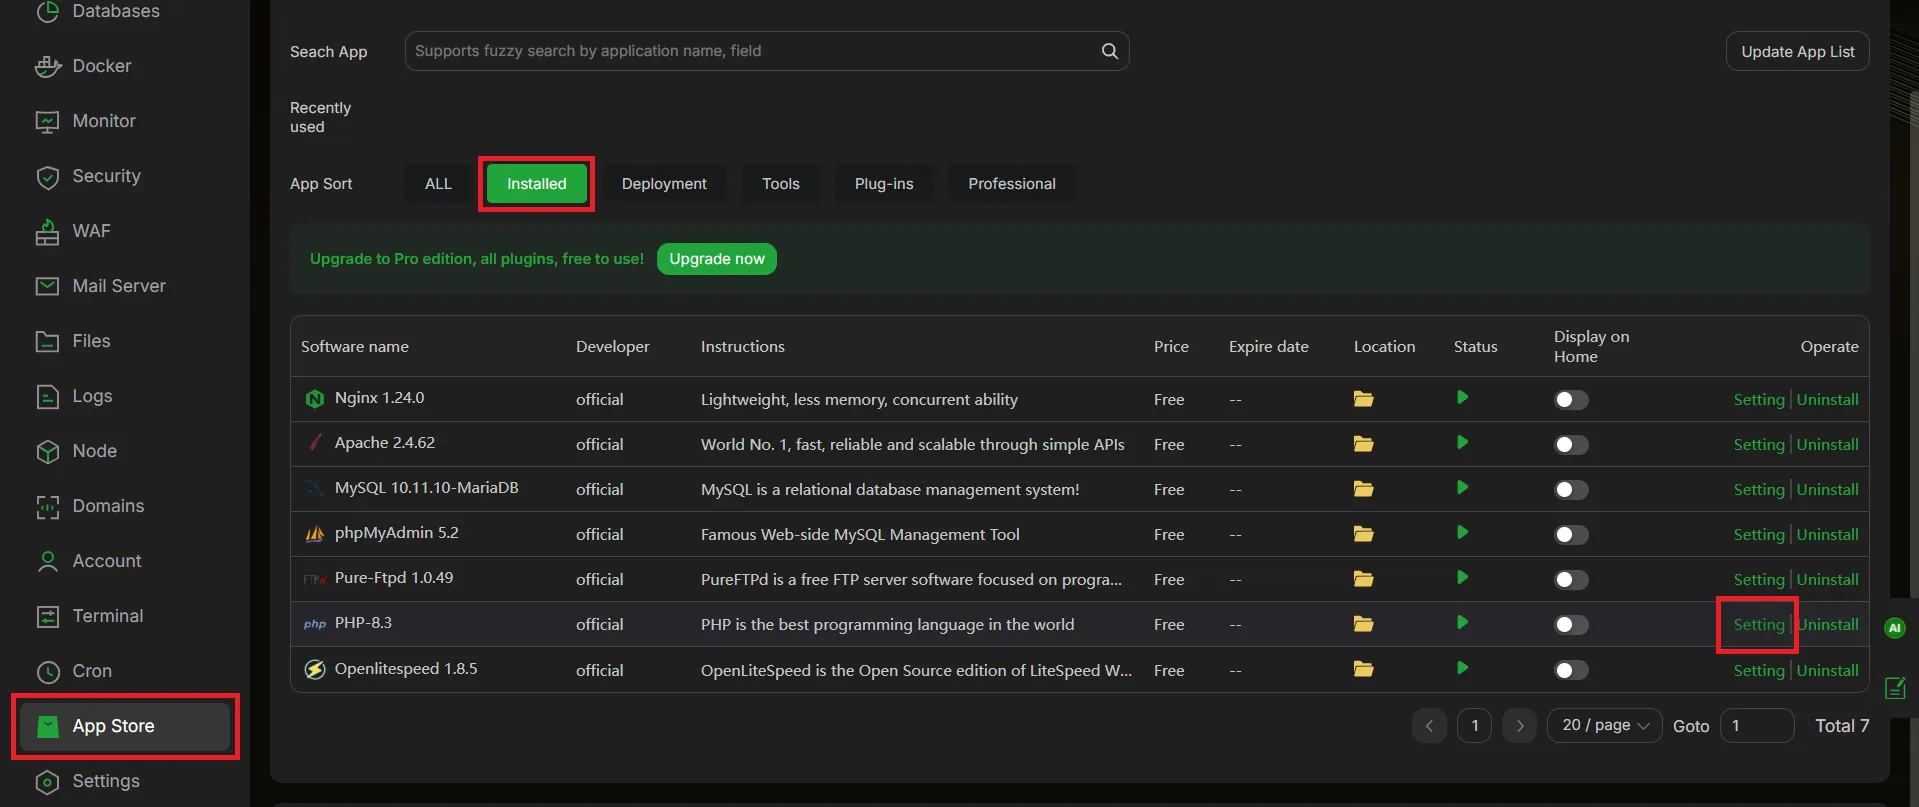Open the WAF sidebar icon
This screenshot has width=1919, height=807.
pyautogui.click(x=47, y=232)
